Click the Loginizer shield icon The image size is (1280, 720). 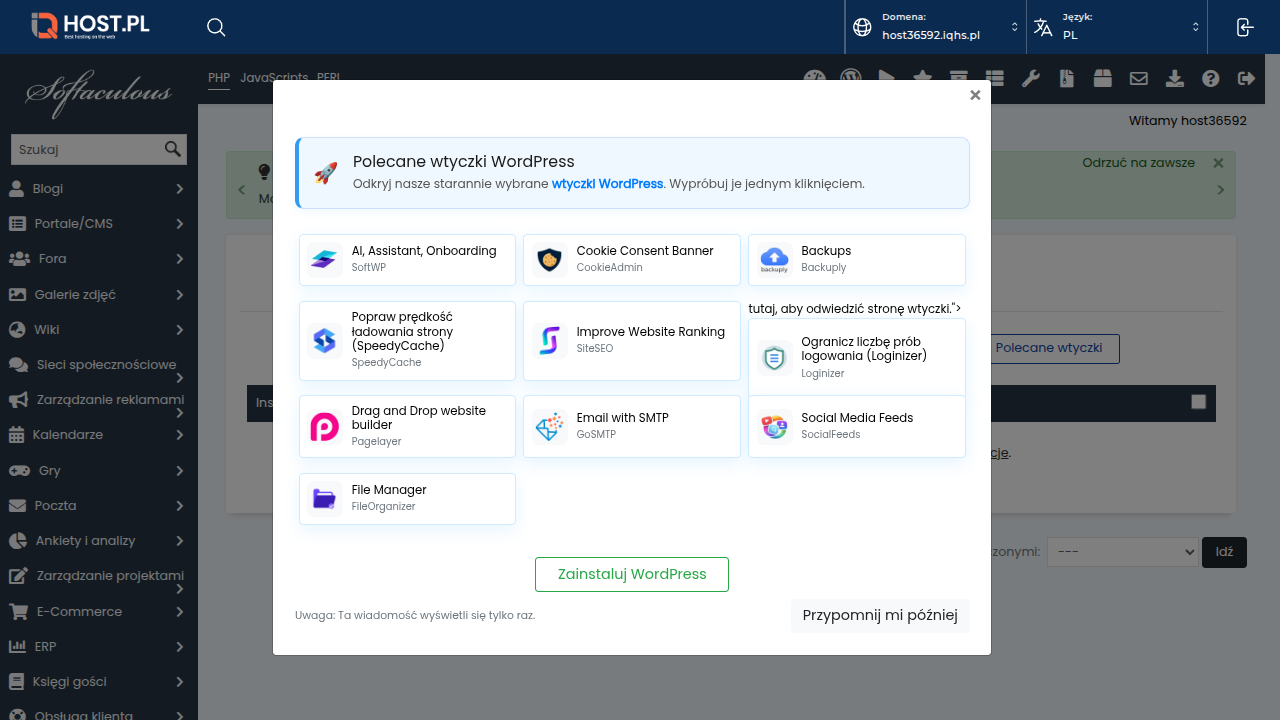click(774, 357)
